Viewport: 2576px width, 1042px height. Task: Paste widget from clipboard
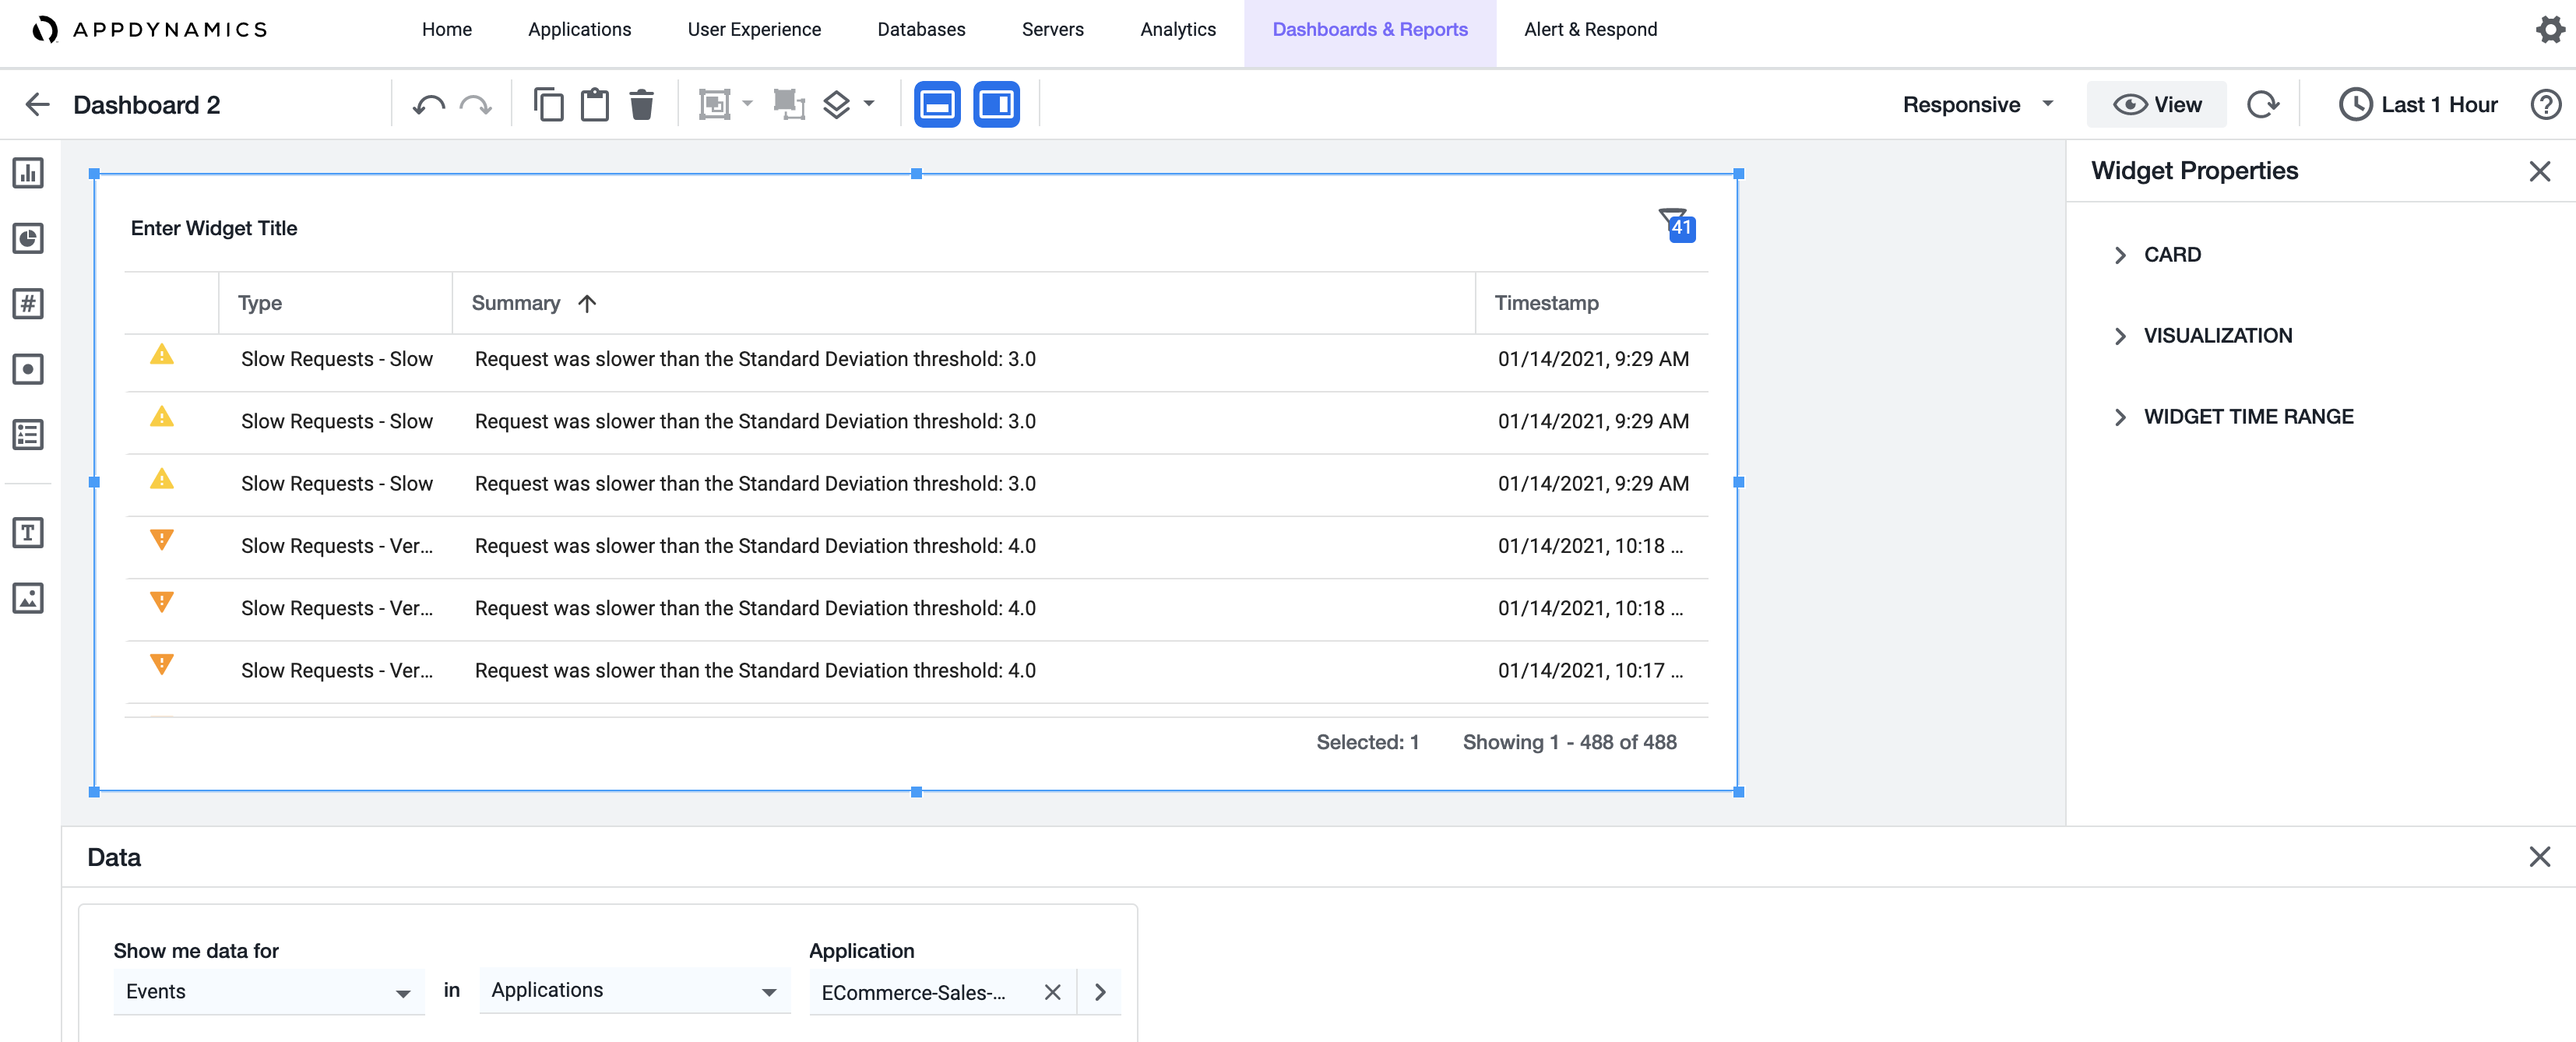pyautogui.click(x=595, y=105)
